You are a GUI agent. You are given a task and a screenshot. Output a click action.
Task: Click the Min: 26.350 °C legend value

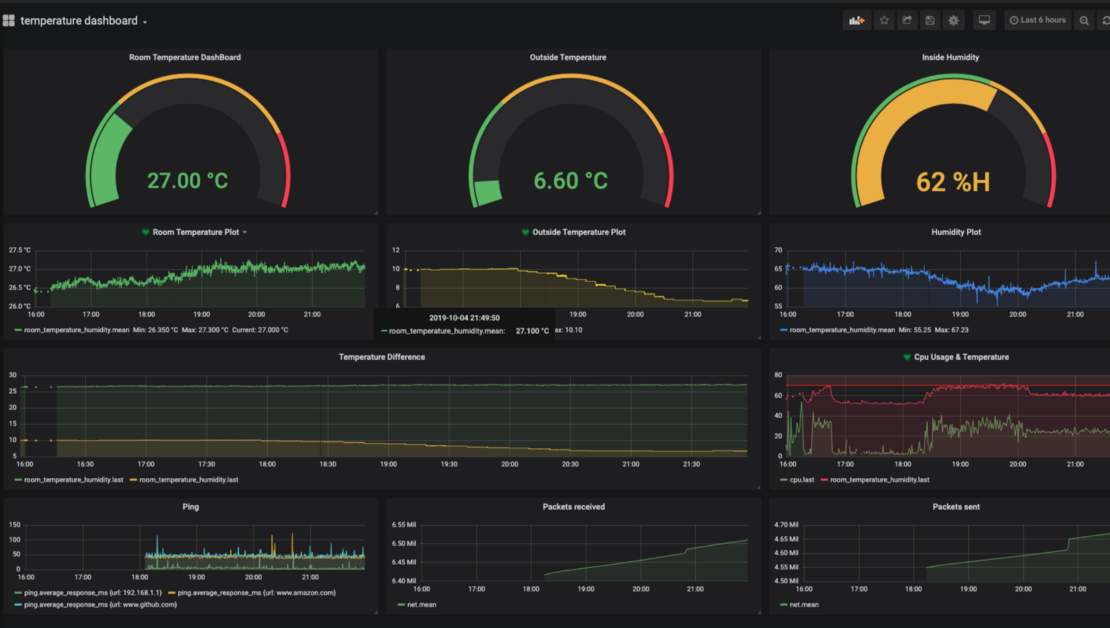pyautogui.click(x=156, y=330)
